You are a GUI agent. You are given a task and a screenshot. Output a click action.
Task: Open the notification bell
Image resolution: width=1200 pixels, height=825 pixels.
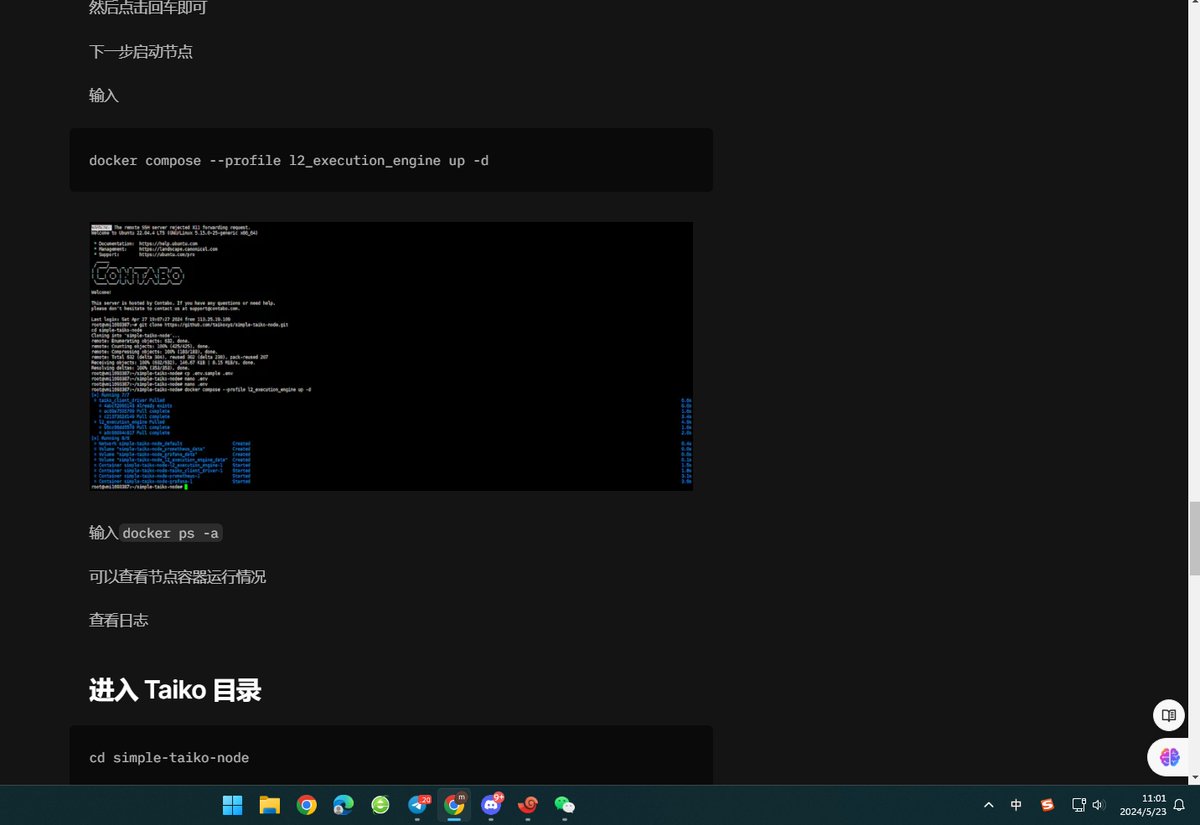coord(1179,805)
